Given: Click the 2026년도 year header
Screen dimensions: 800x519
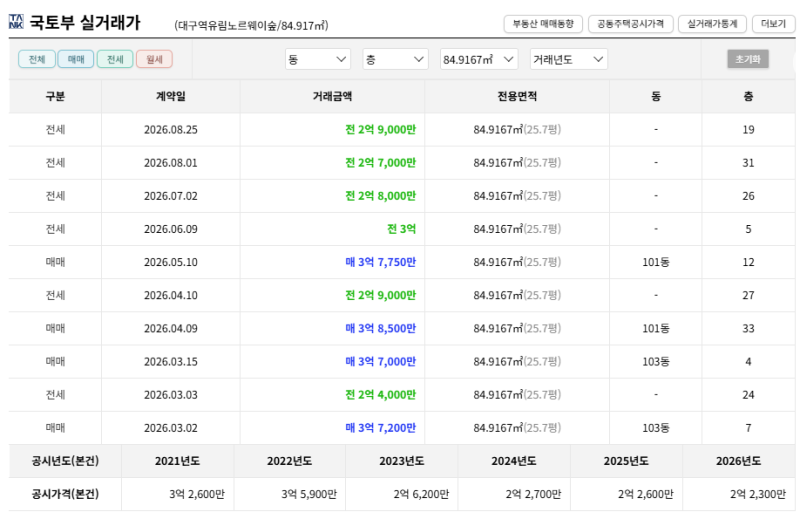Looking at the screenshot, I should pyautogui.click(x=738, y=461).
